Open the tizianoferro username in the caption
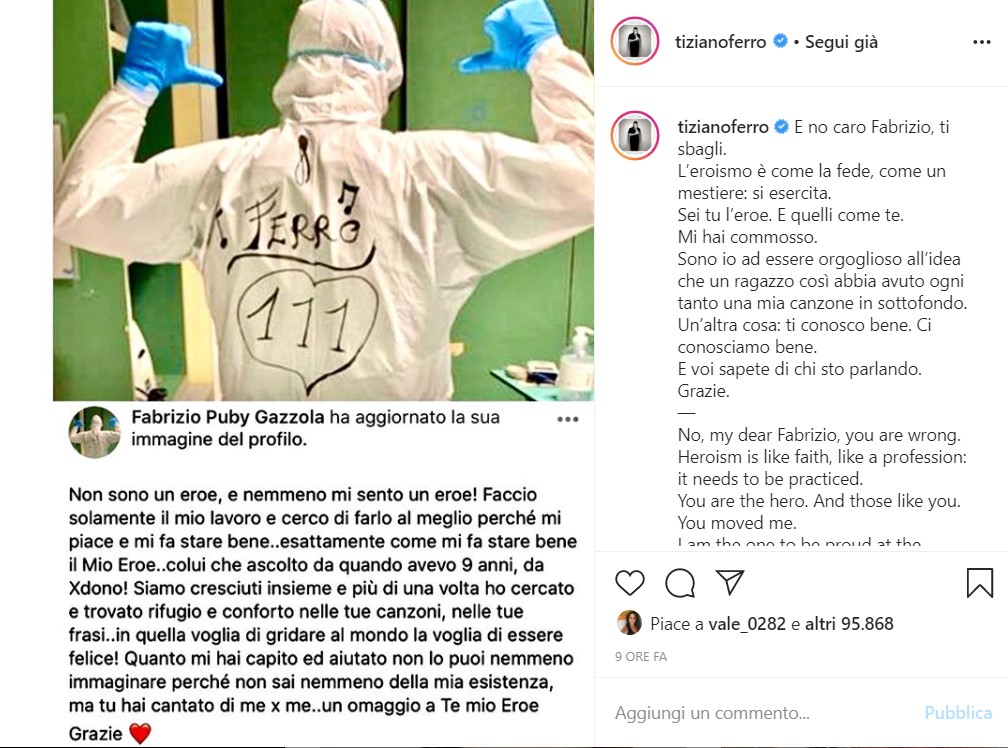1008x748 pixels. pyautogui.click(x=723, y=127)
